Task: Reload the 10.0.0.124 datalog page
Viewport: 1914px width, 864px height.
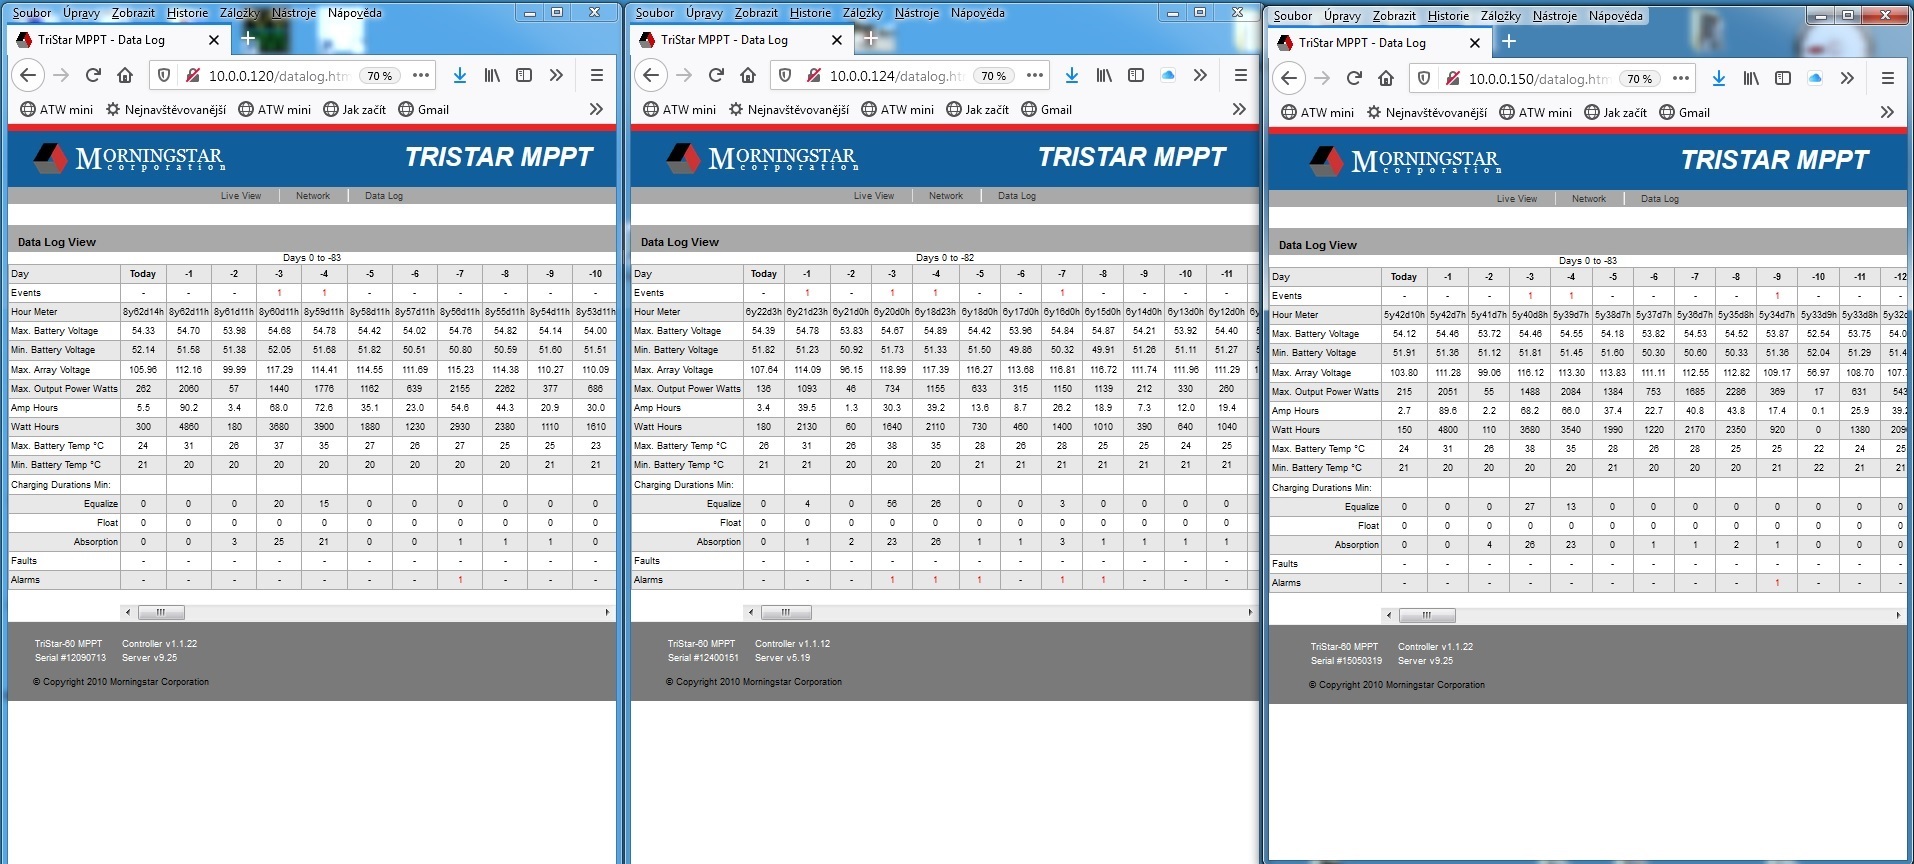Action: coord(716,75)
